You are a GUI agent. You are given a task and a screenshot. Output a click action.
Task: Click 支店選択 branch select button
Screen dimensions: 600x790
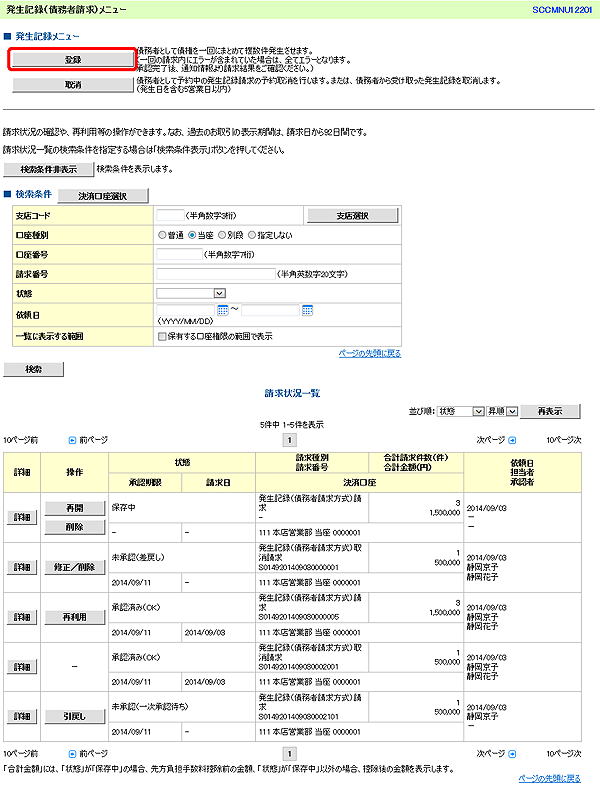point(353,216)
